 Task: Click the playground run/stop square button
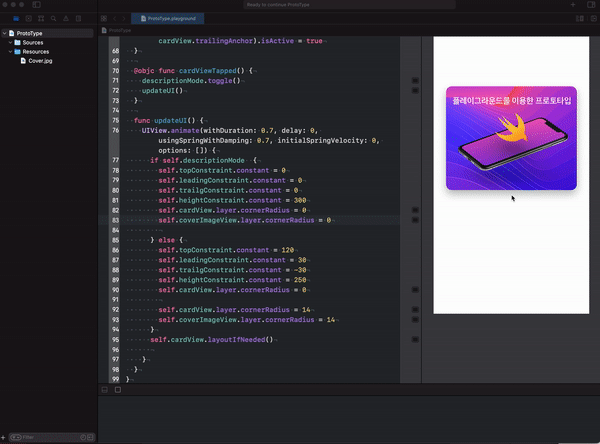pos(118,390)
